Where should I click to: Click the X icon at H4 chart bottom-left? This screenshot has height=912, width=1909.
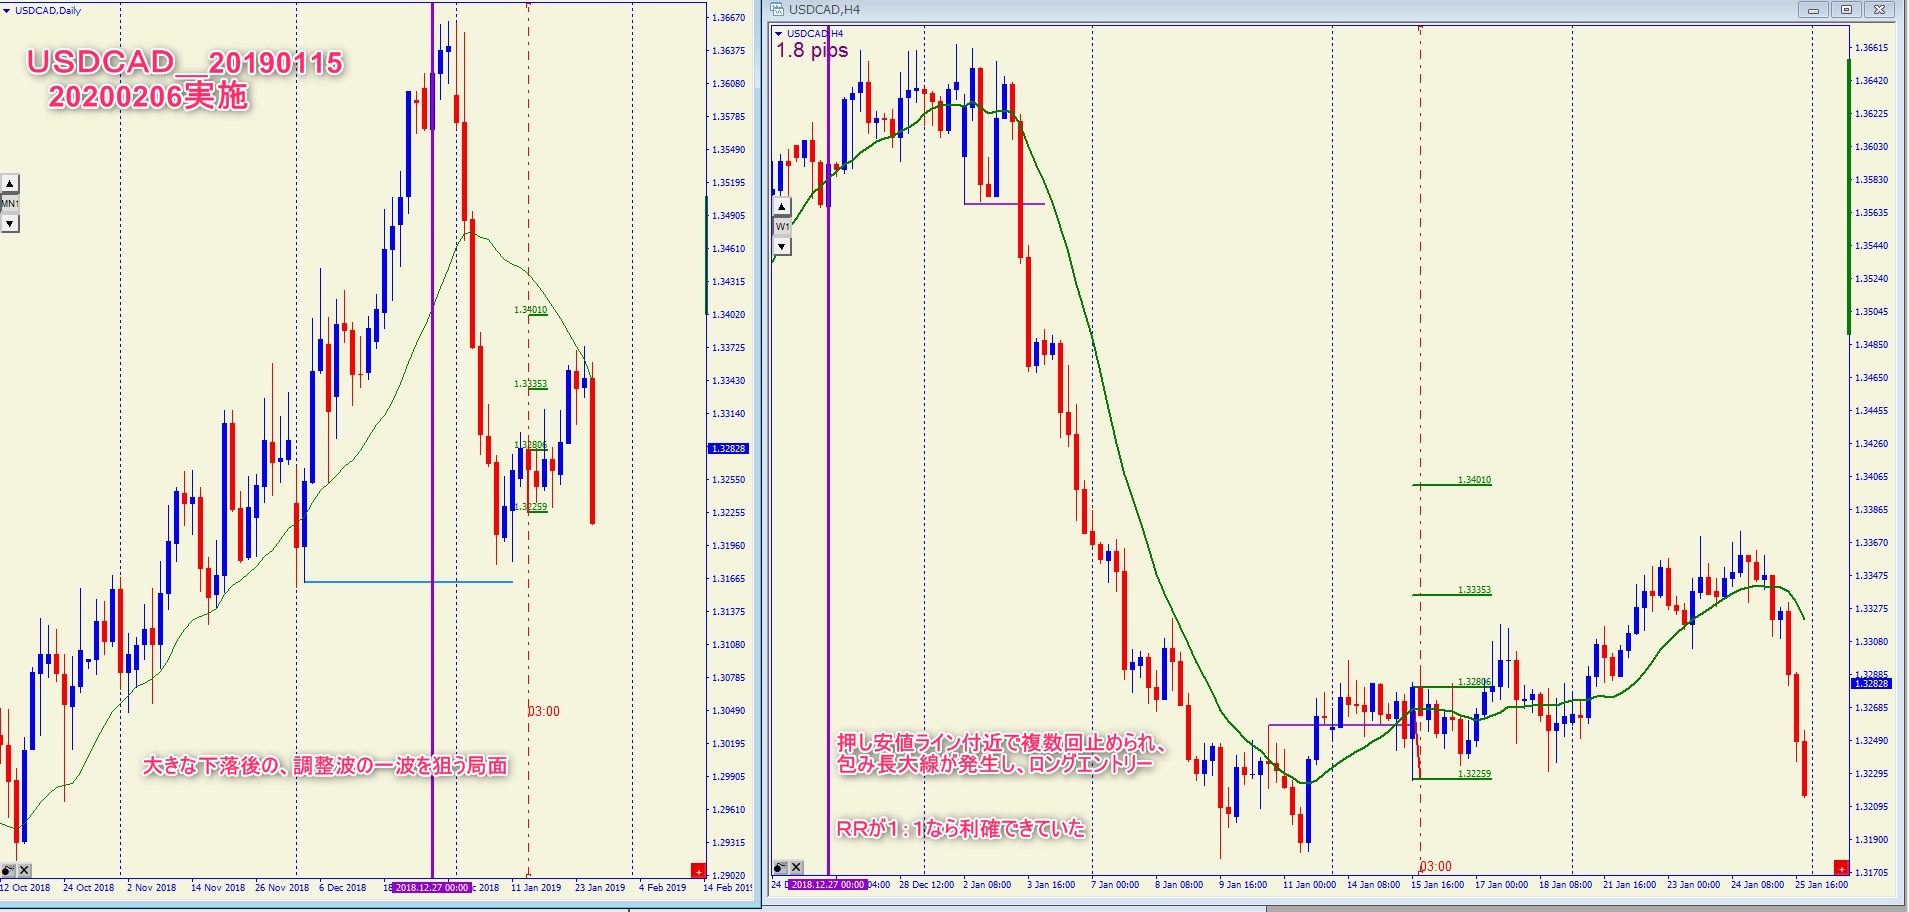click(797, 867)
